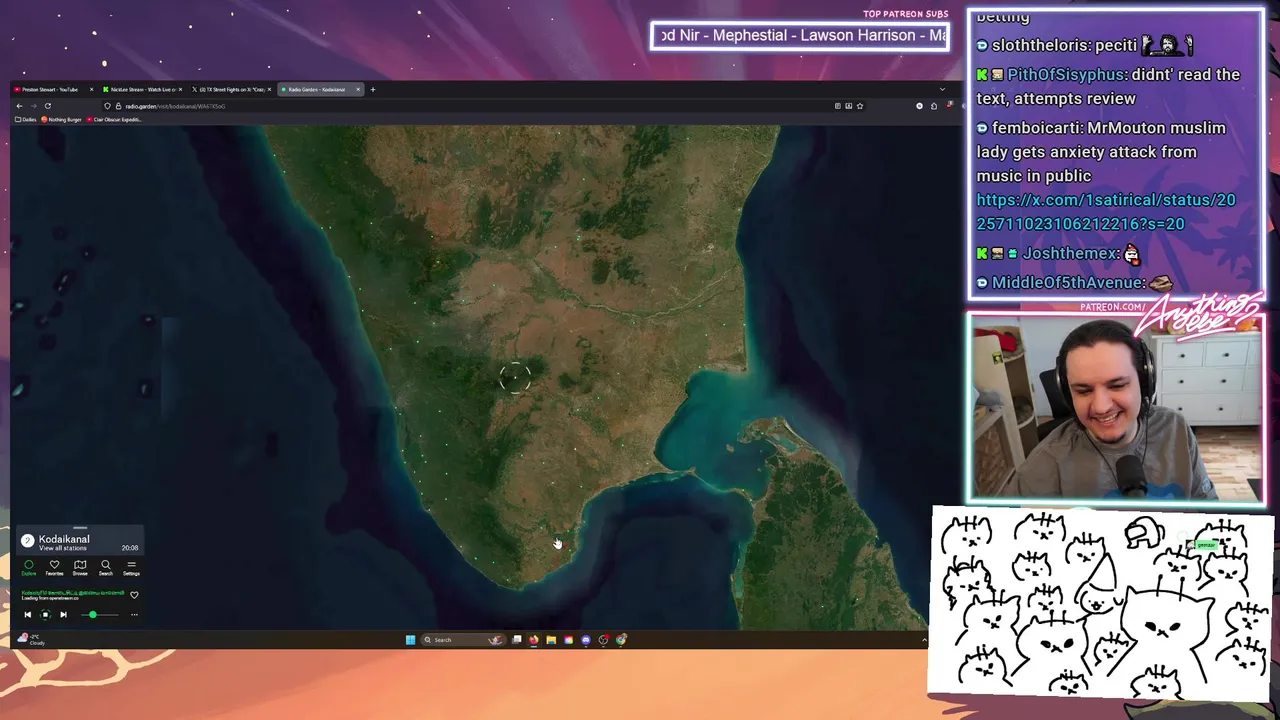Open the tab list dropdown arrow

click(941, 89)
